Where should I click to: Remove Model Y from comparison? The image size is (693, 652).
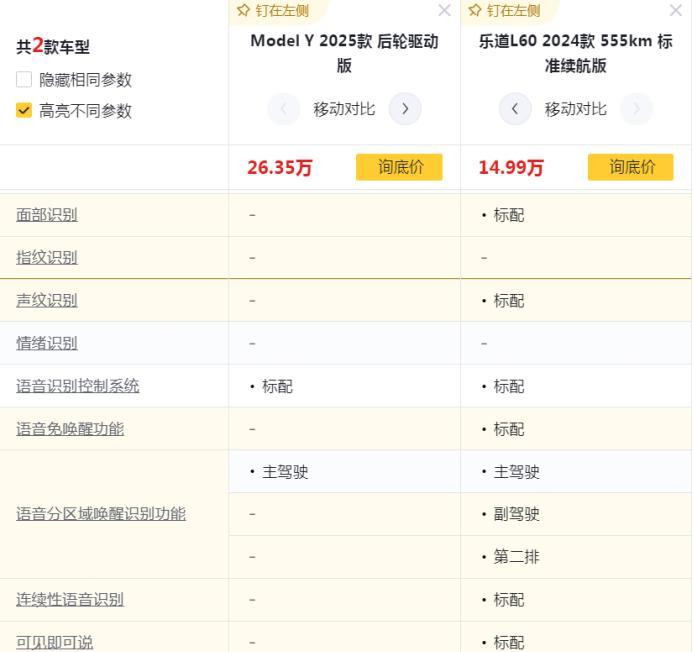[444, 10]
